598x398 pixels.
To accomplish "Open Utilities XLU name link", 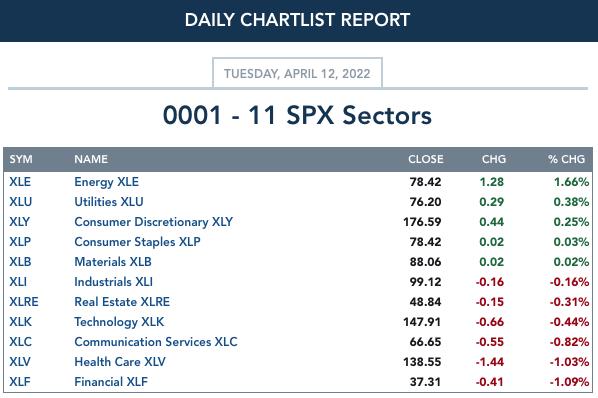I will pyautogui.click(x=109, y=202).
